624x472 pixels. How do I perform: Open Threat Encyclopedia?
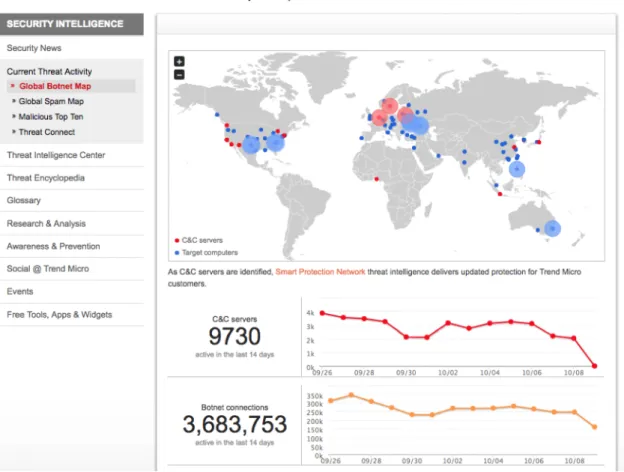tap(45, 178)
